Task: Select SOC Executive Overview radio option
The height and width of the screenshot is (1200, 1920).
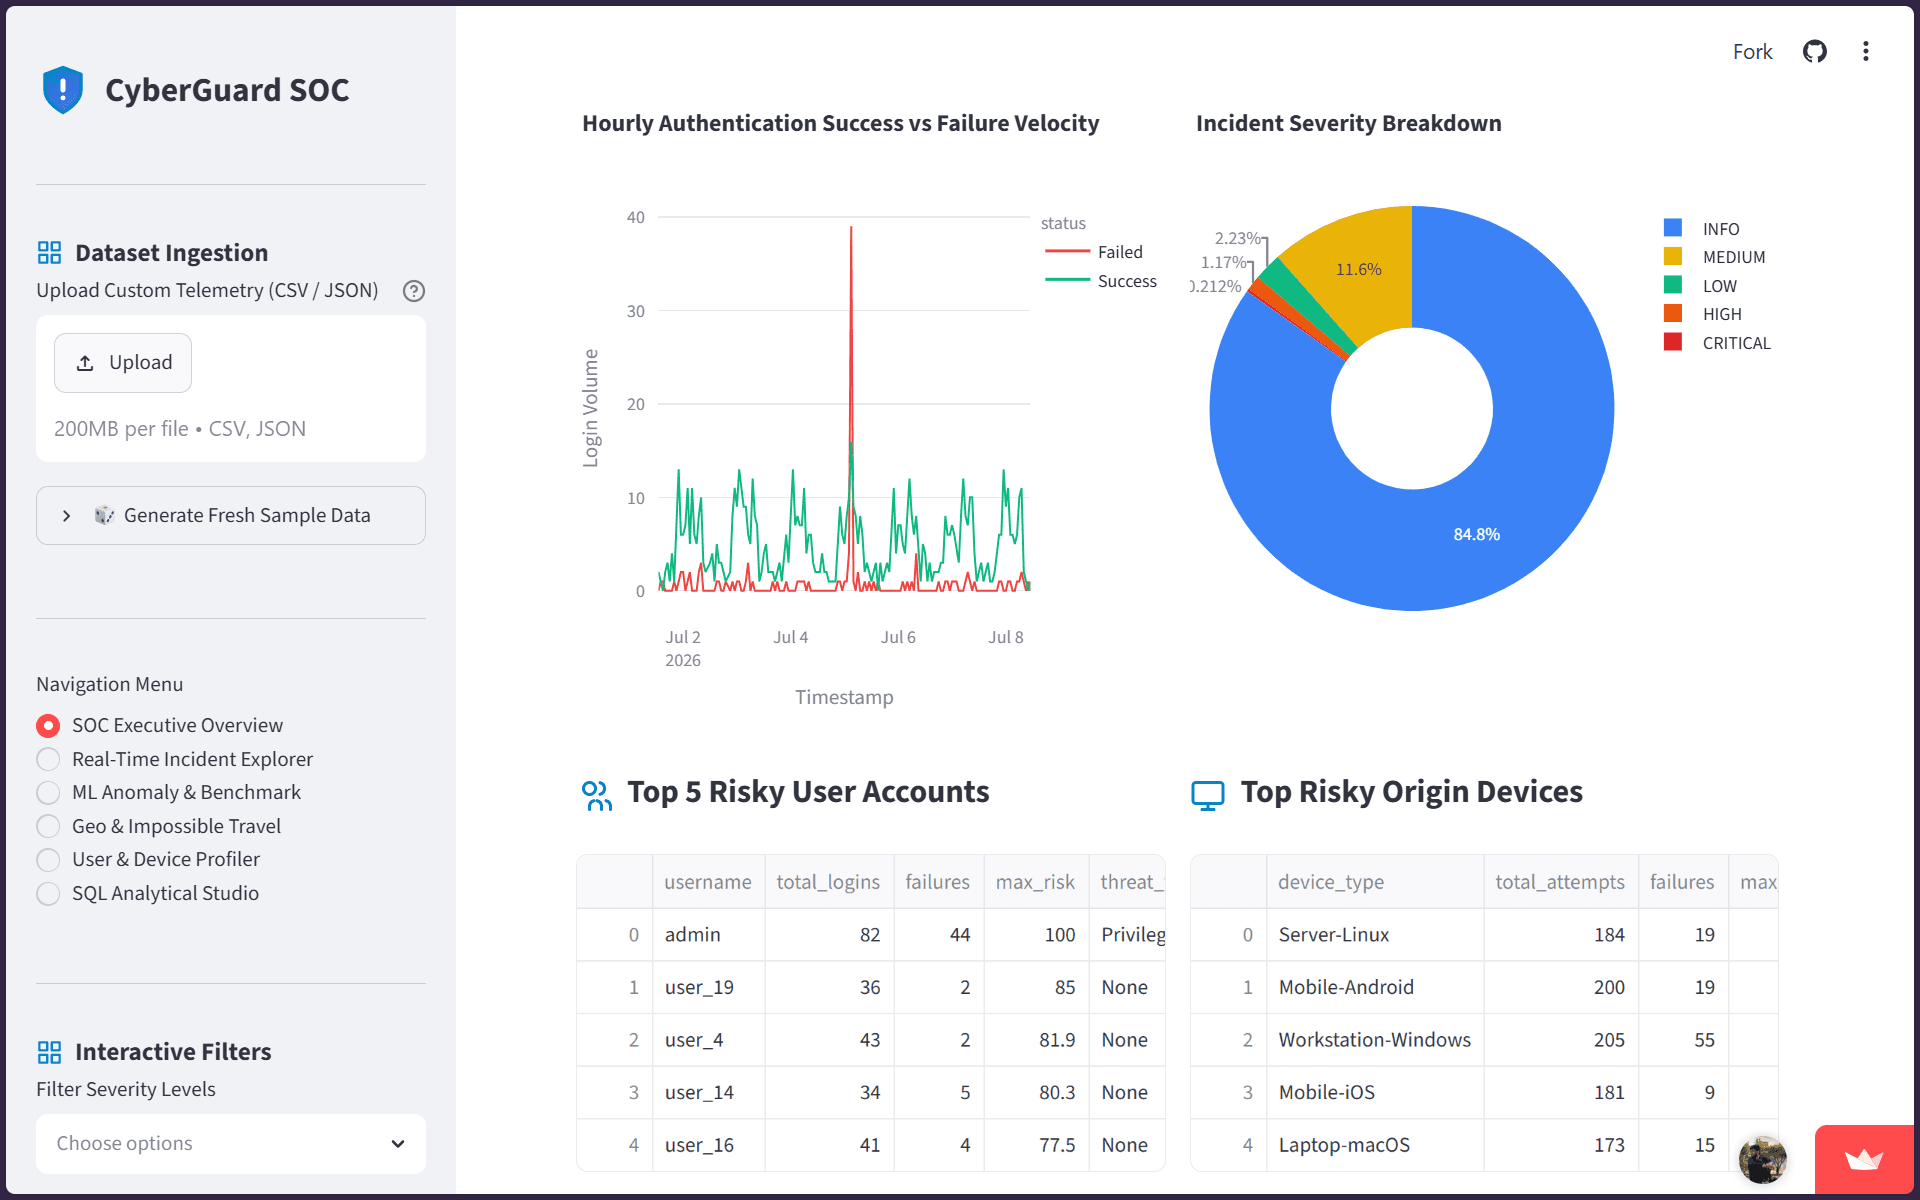Action: tap(48, 725)
